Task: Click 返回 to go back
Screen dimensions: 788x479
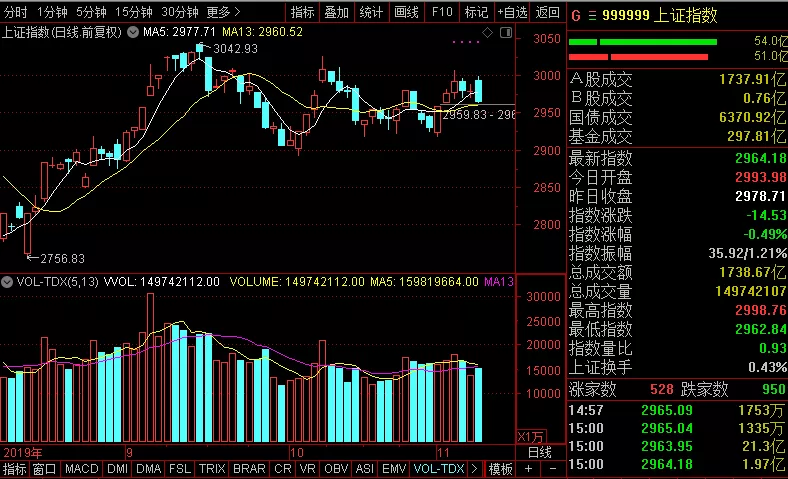Action: pos(547,12)
